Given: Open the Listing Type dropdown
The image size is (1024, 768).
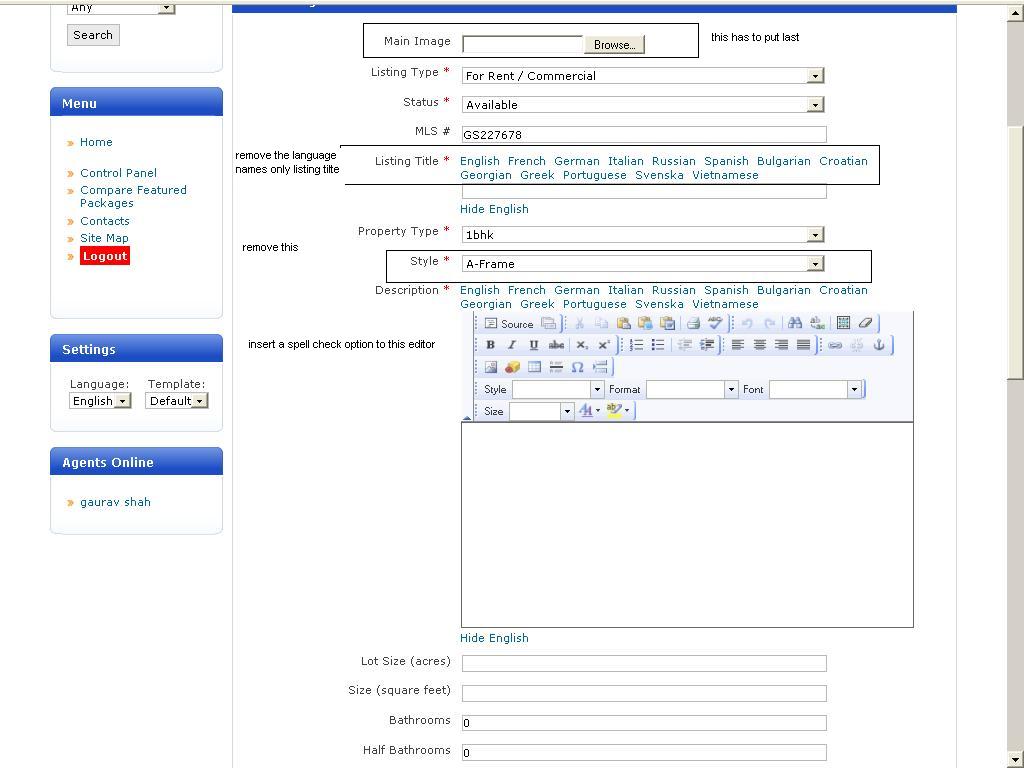Looking at the screenshot, I should [x=643, y=76].
